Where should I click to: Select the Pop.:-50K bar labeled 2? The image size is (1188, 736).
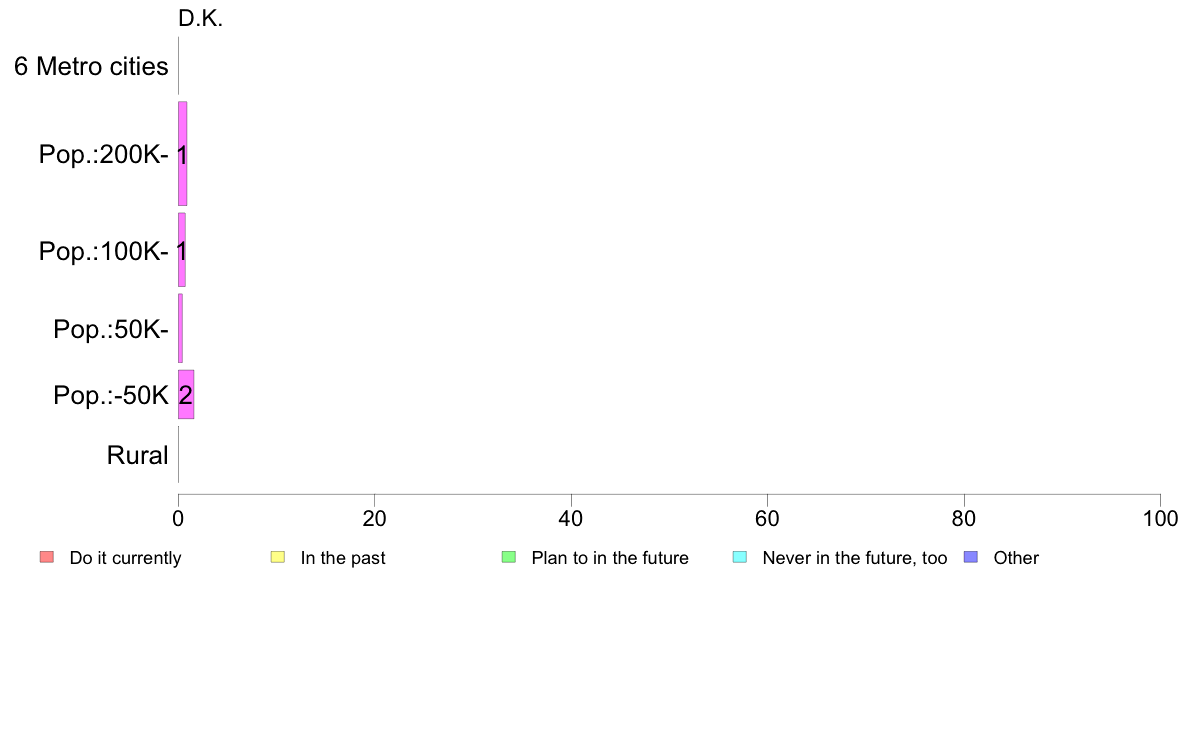coord(186,394)
